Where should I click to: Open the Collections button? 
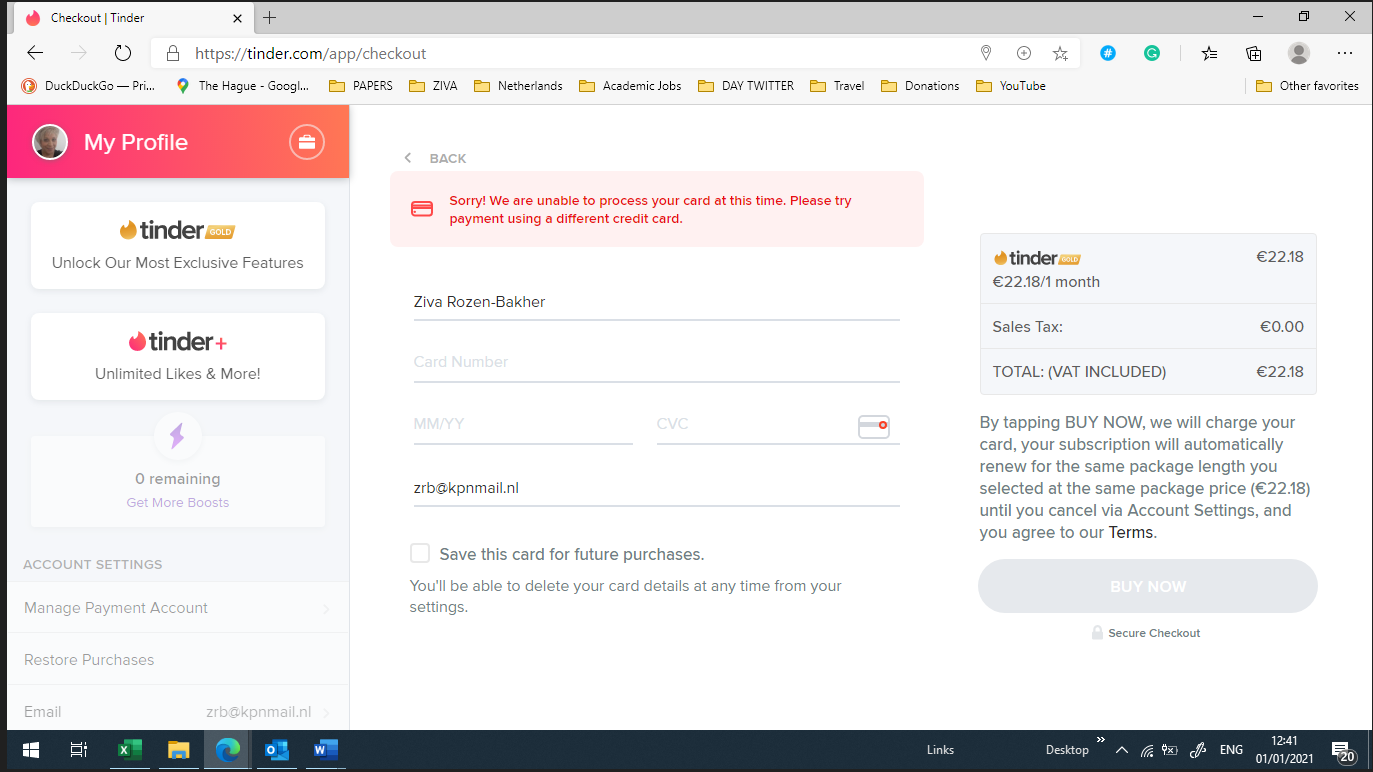coord(1254,53)
